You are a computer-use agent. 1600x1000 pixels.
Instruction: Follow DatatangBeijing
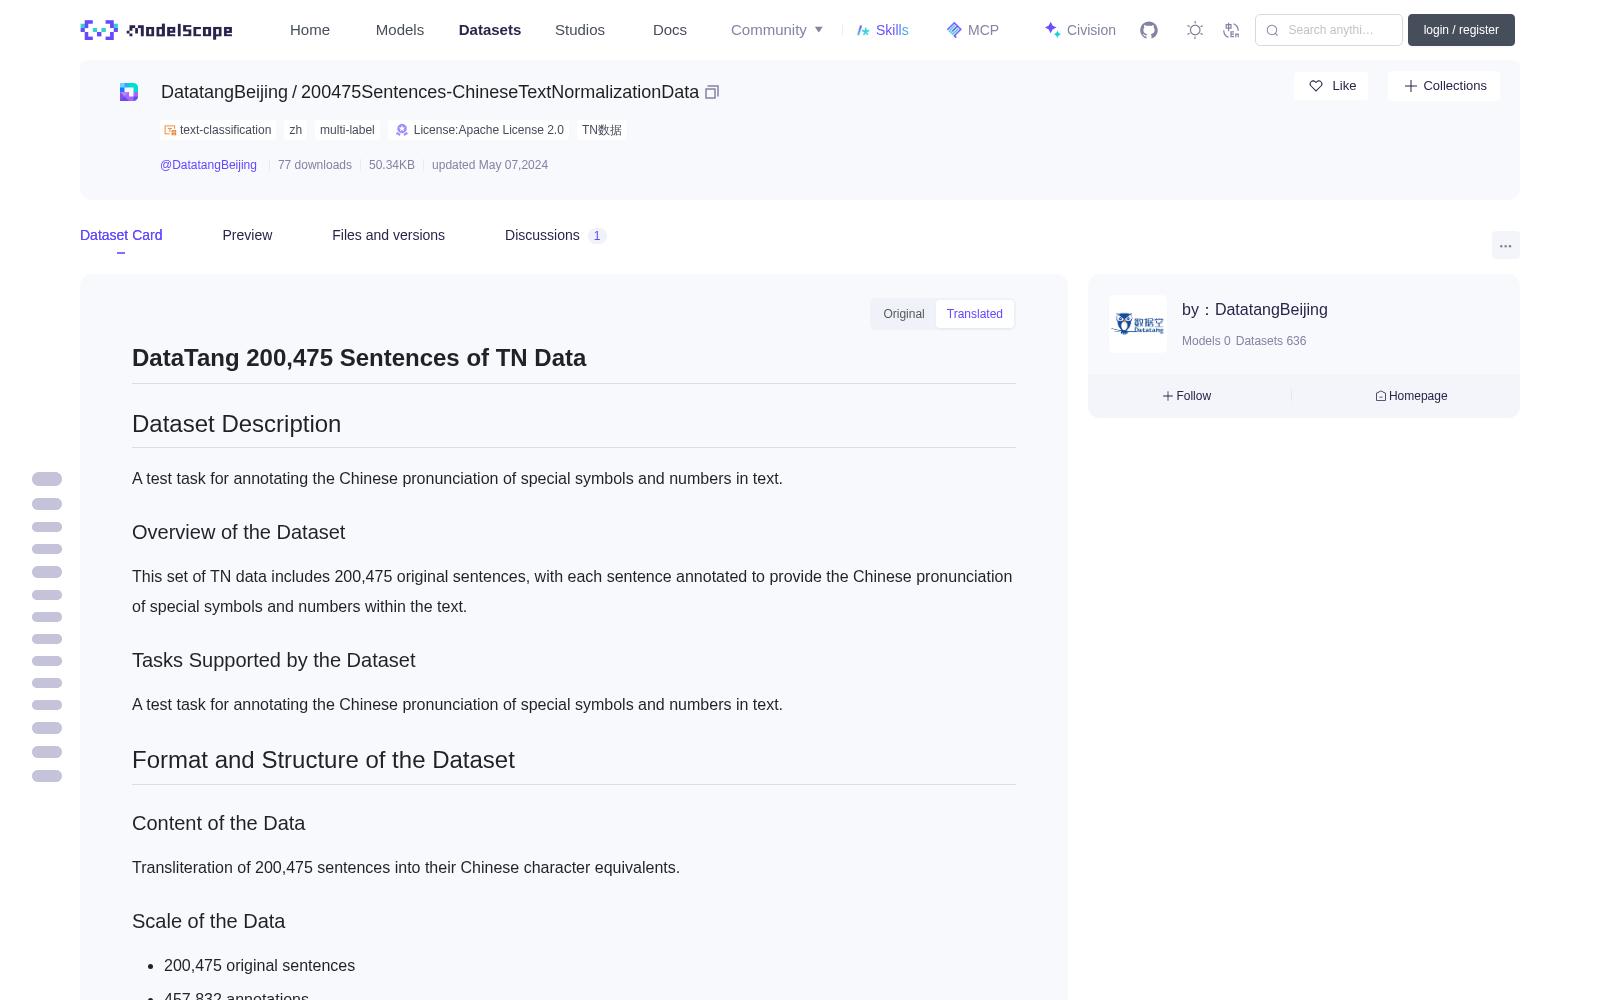coord(1187,396)
